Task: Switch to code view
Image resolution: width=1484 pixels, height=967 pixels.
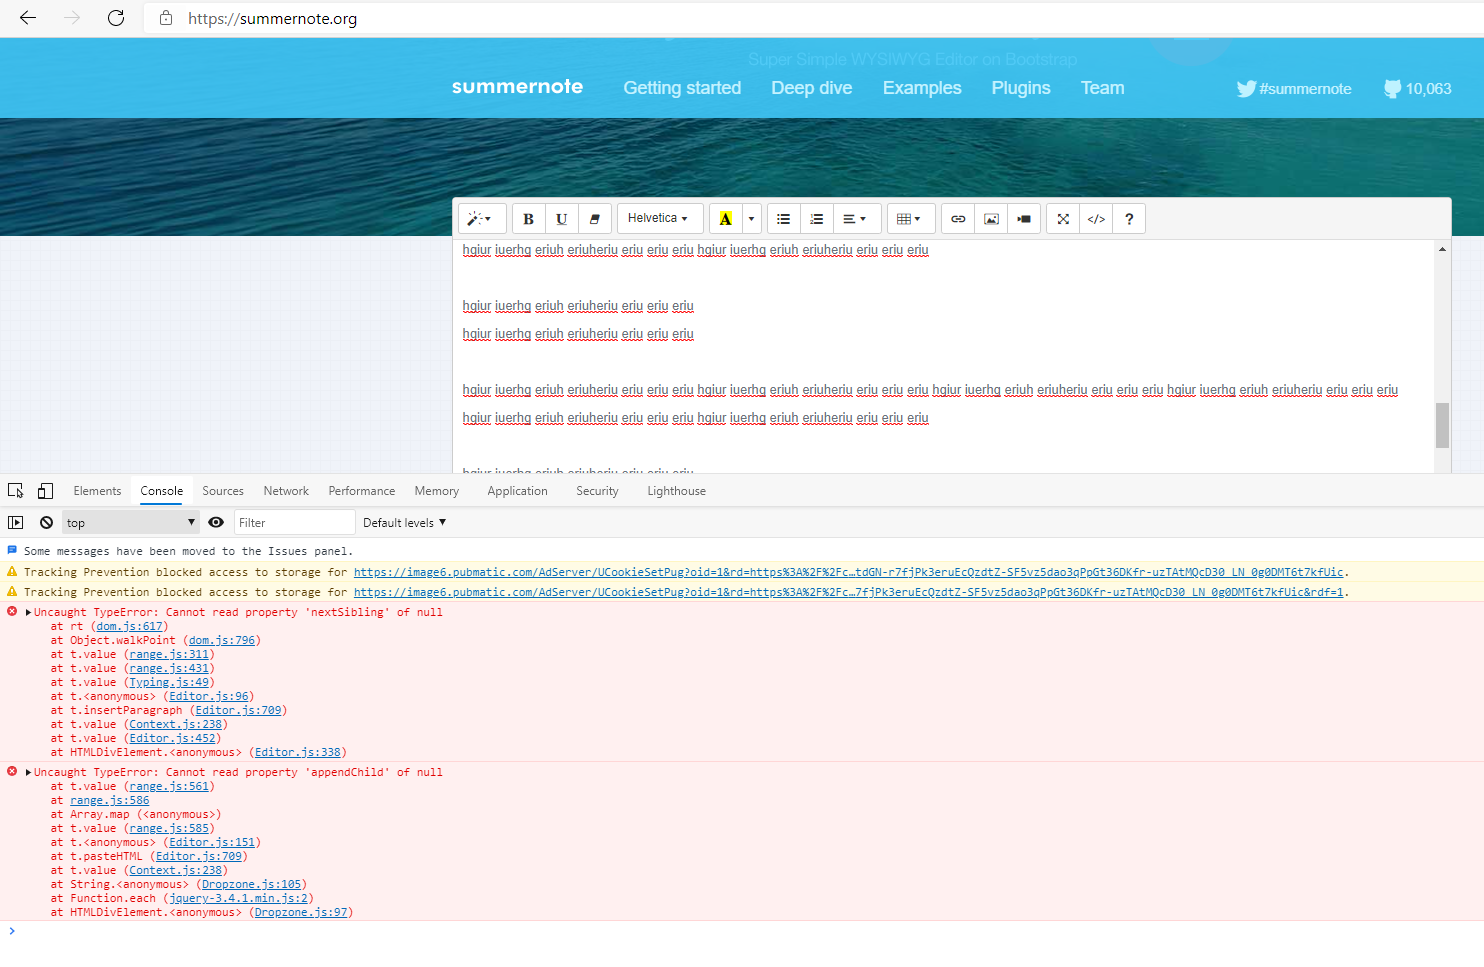Action: tap(1095, 218)
